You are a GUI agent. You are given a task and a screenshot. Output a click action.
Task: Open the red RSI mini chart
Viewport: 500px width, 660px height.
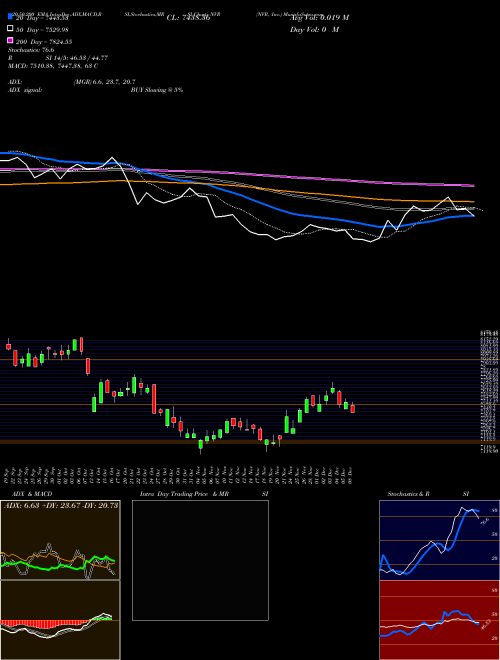click(x=439, y=620)
